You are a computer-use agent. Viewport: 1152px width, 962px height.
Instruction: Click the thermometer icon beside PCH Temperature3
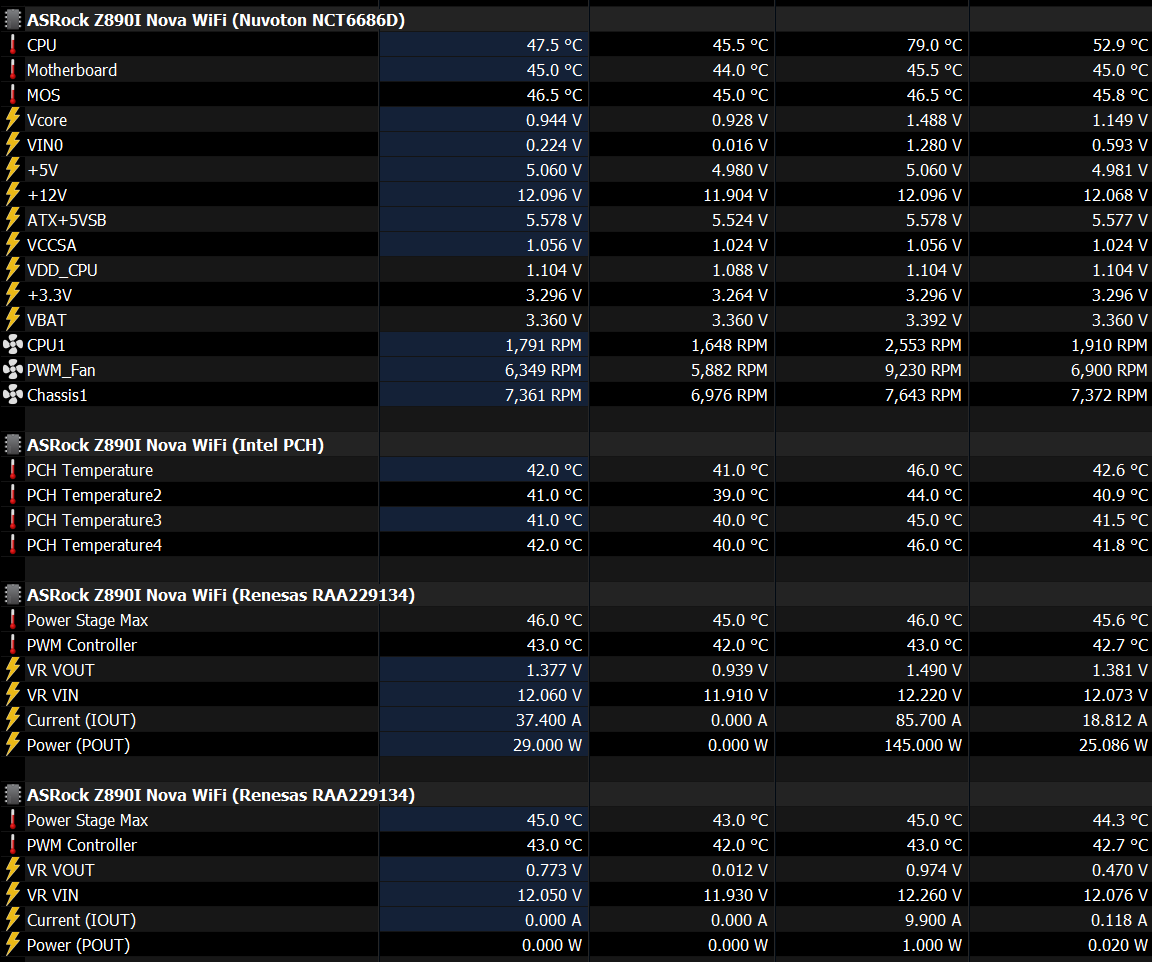click(12, 520)
